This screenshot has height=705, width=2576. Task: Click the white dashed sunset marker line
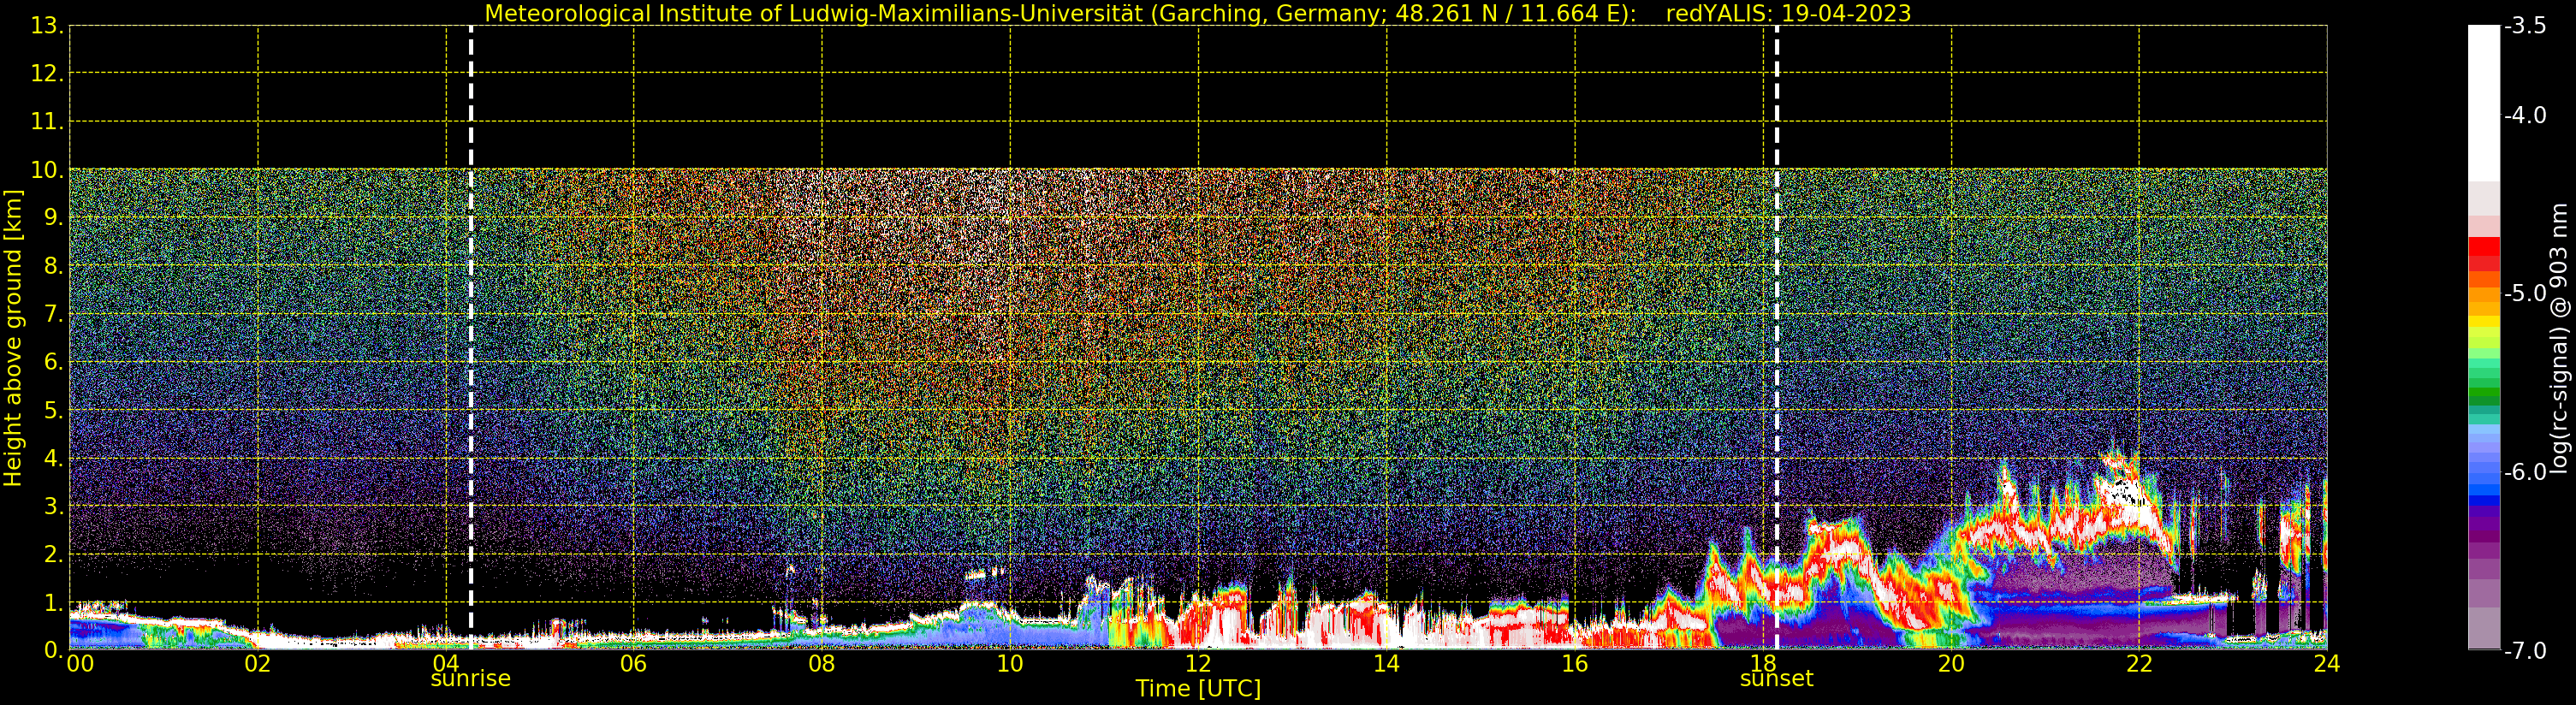1777,338
